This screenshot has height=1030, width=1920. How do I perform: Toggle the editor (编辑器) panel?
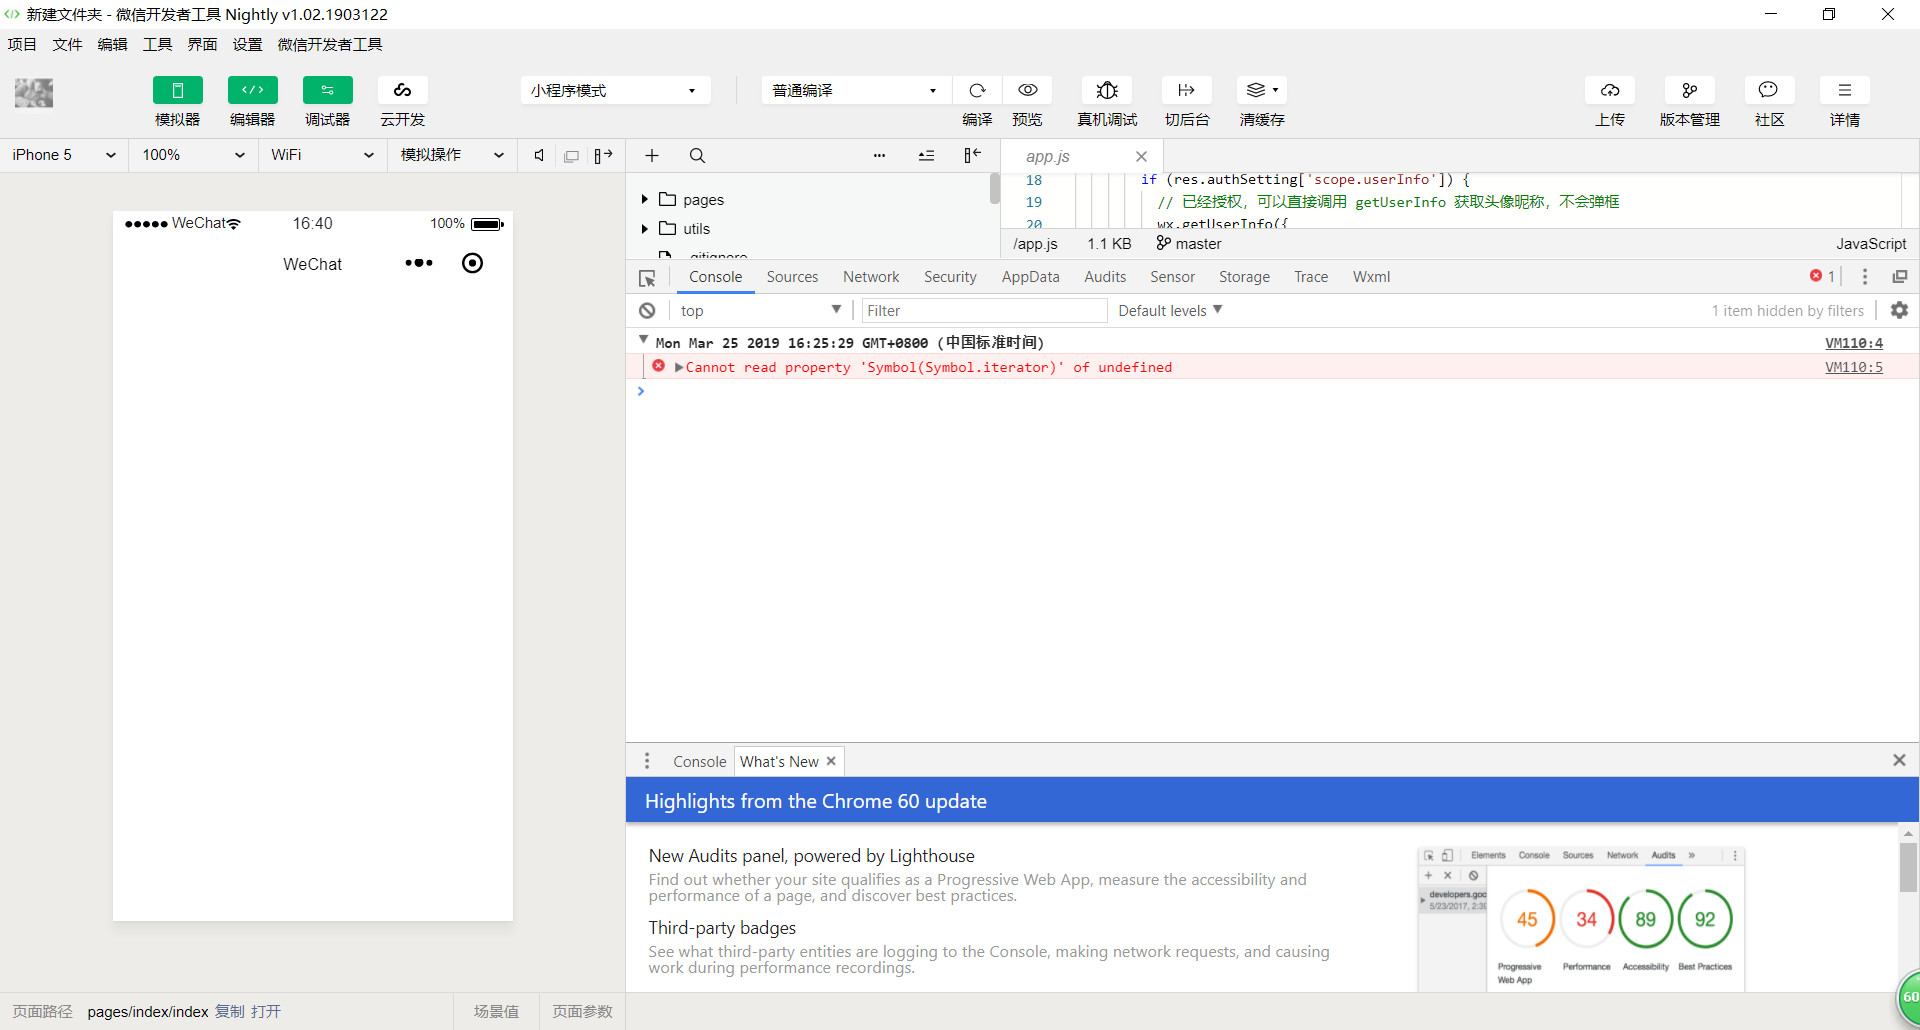tap(252, 90)
